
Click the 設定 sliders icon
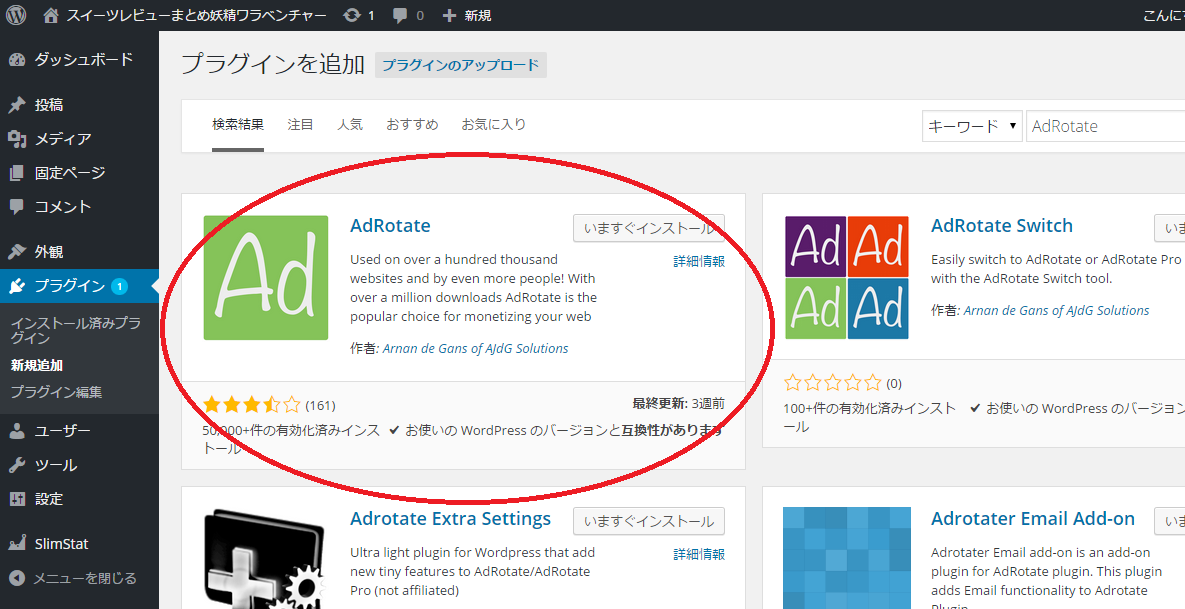(x=17, y=499)
